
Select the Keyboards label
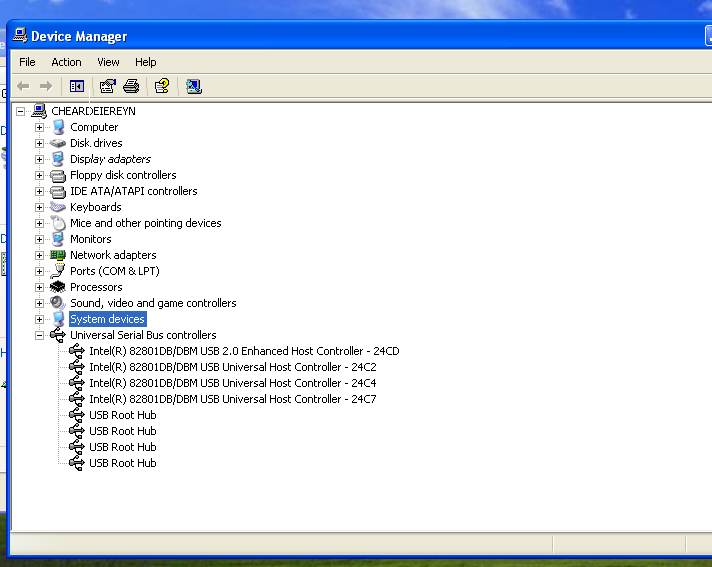point(96,207)
